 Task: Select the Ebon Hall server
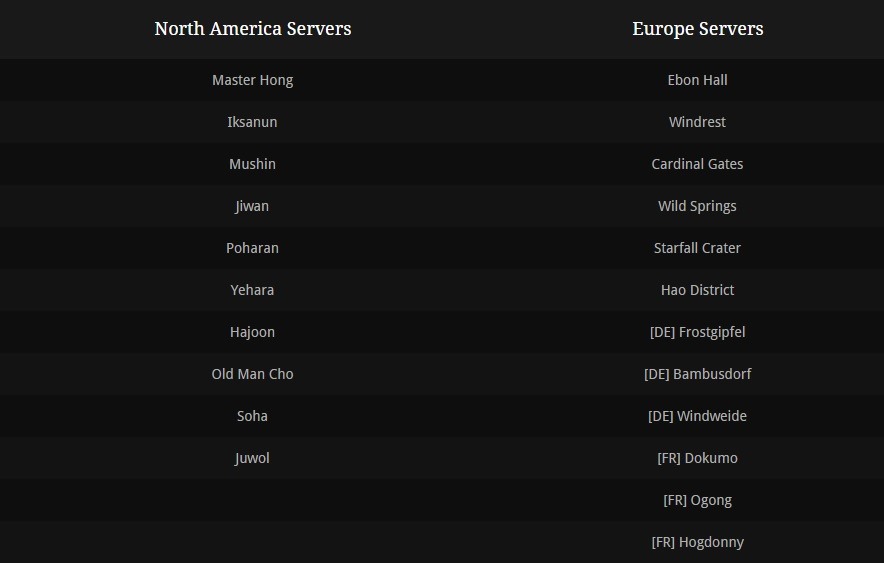[x=697, y=80]
